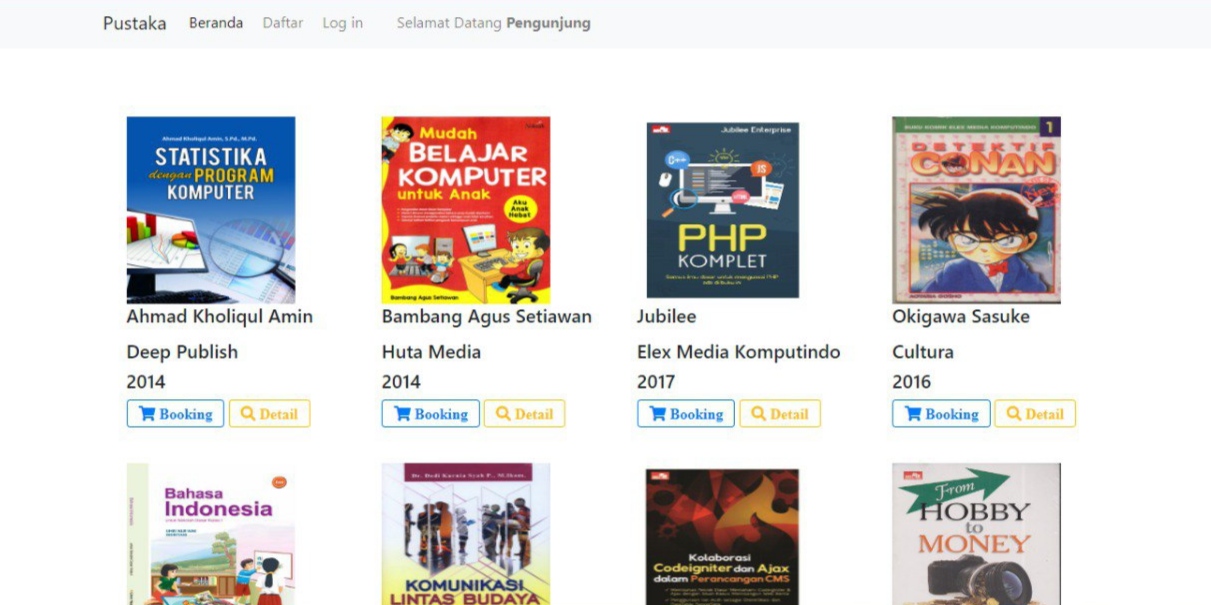Book the Okigawa Sasuke Detektif Conan comic

click(x=941, y=413)
